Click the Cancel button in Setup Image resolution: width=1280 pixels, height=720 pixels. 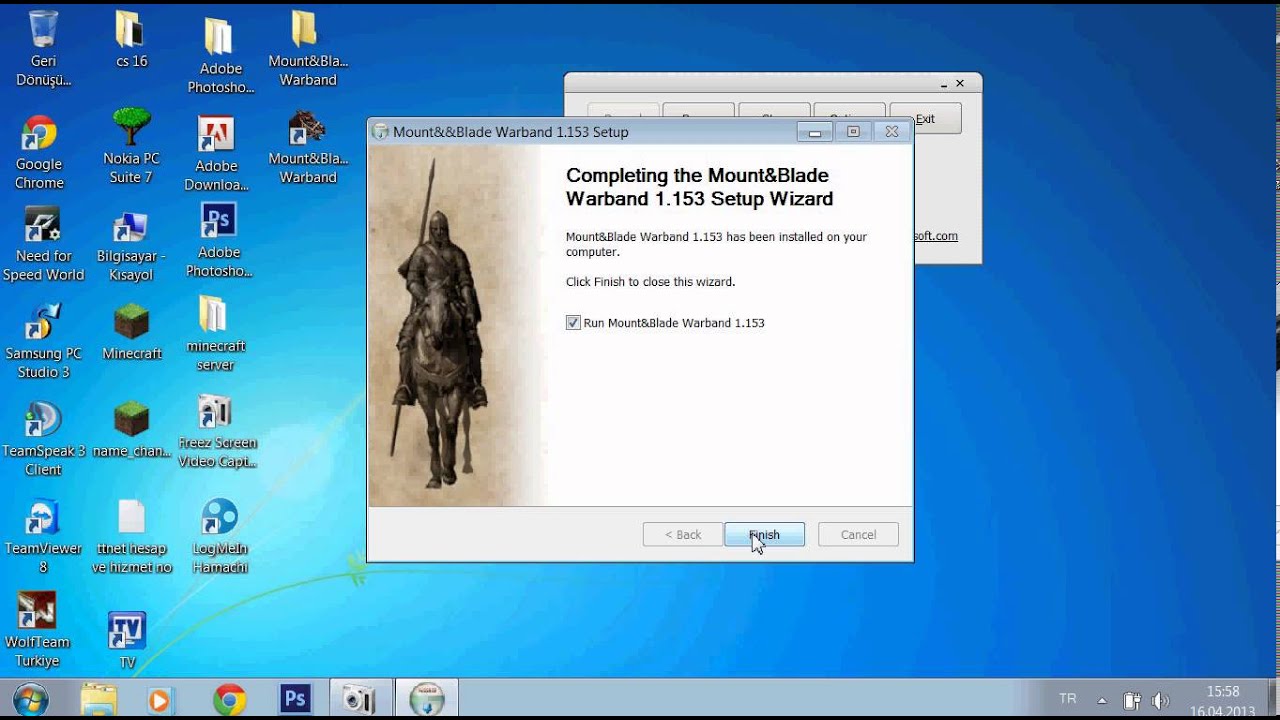[x=858, y=534]
